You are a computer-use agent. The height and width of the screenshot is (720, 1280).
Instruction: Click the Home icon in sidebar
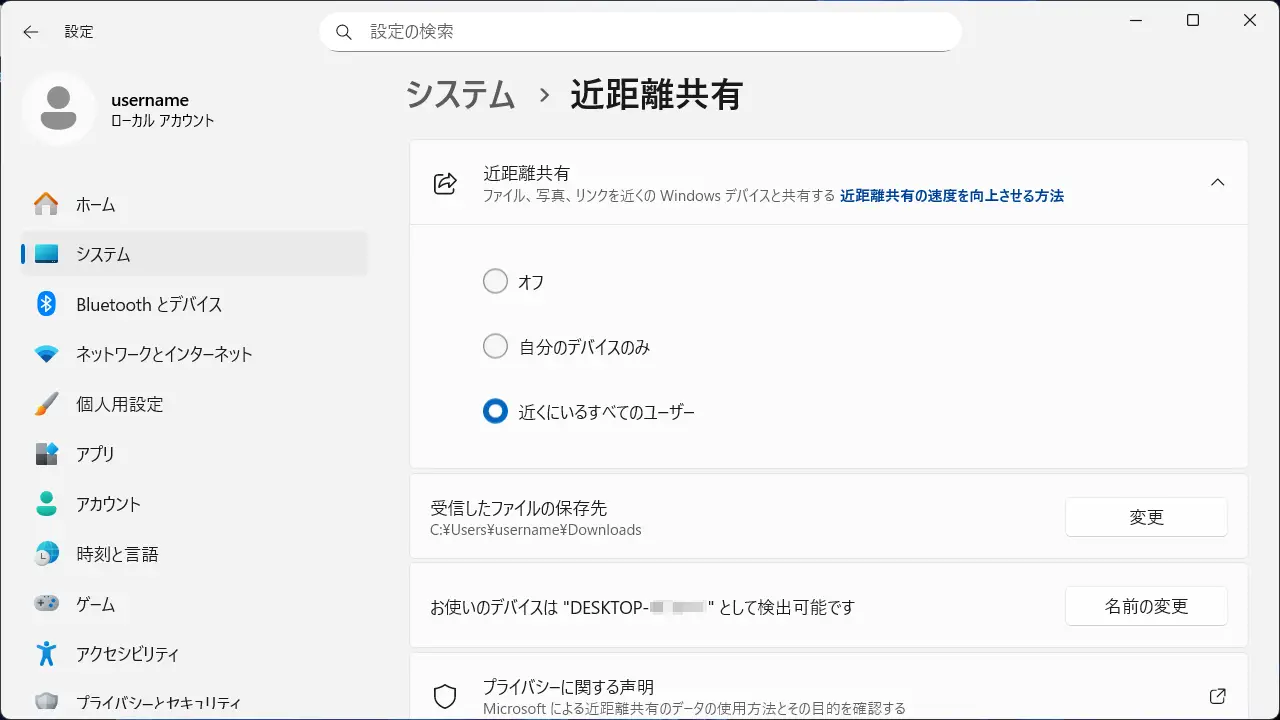pyautogui.click(x=46, y=204)
